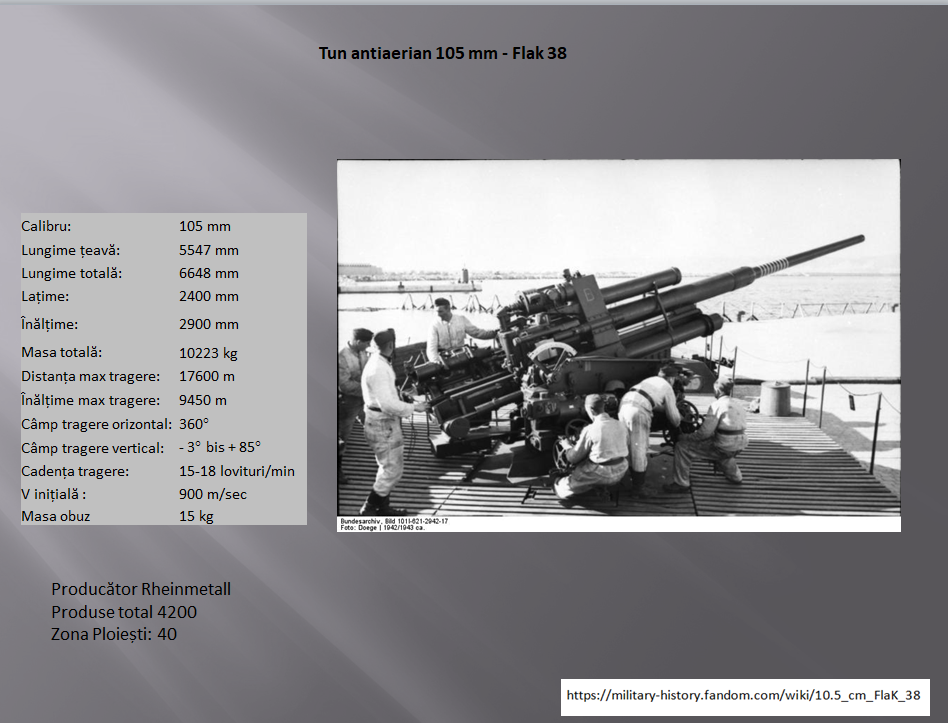
Task: Select the '10223 kg' mass value
Action: [x=208, y=353]
